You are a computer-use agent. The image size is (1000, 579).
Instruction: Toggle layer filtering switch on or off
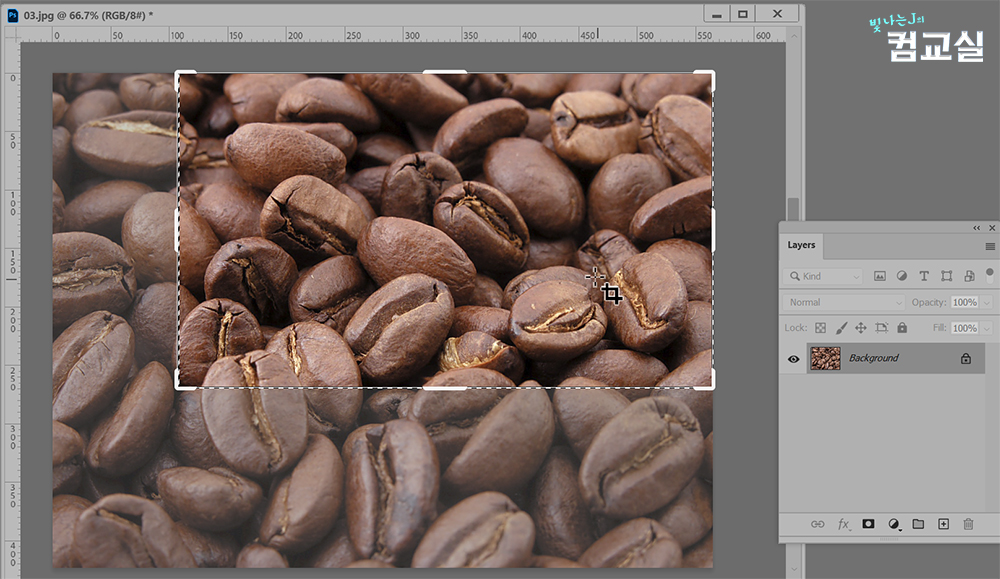tap(990, 275)
